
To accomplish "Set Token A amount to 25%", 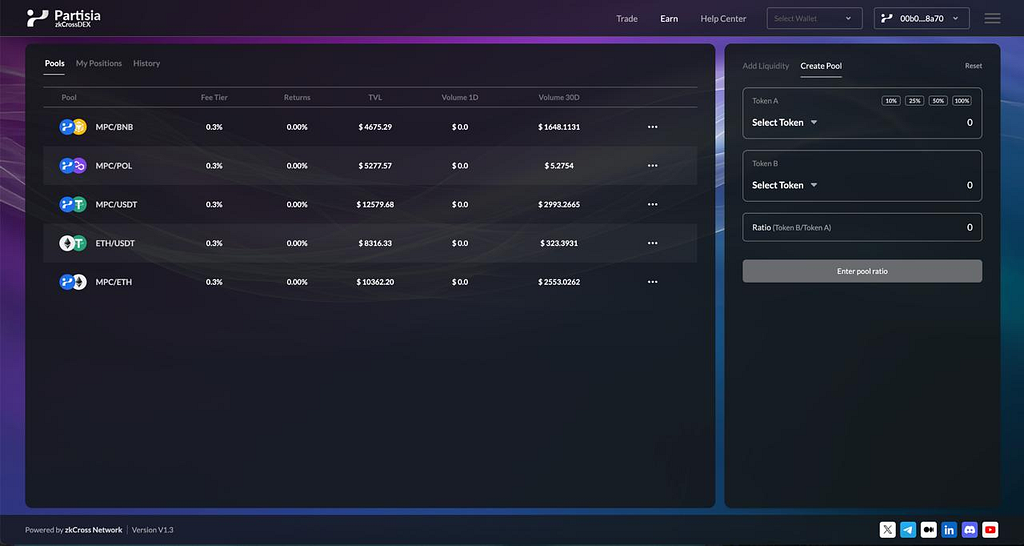I will click(914, 101).
